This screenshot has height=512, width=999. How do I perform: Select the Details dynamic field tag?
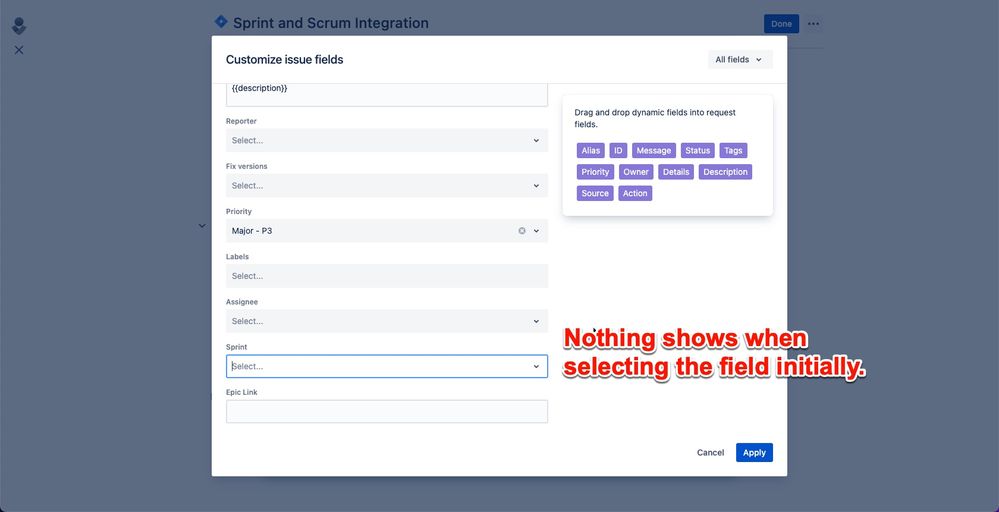pyautogui.click(x=676, y=172)
